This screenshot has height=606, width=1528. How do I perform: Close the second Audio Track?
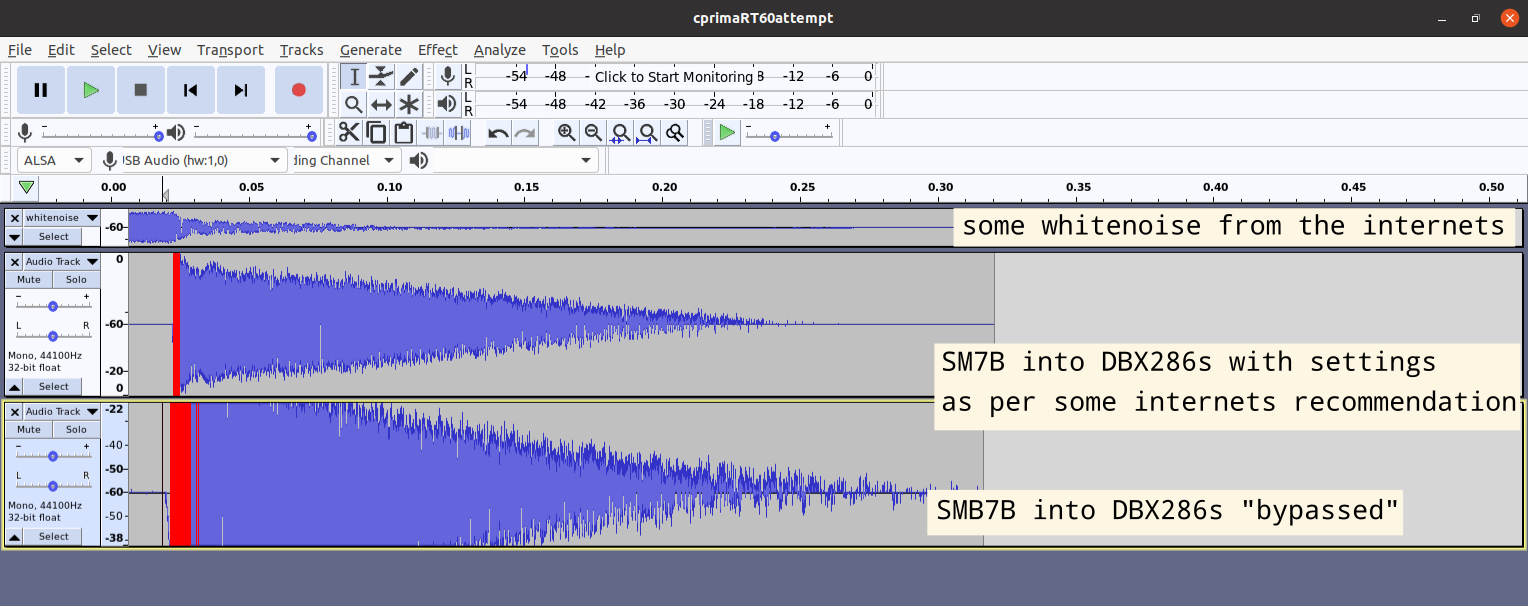(14, 261)
